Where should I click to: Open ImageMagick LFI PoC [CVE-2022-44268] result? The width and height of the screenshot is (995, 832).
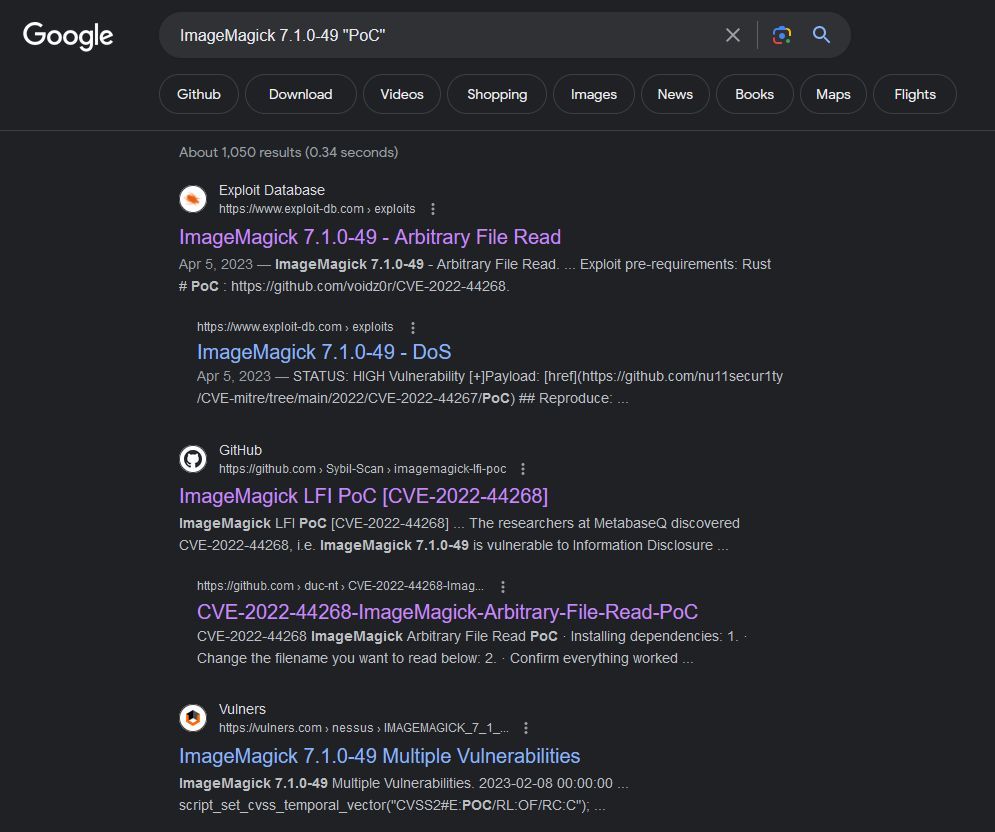click(x=364, y=496)
